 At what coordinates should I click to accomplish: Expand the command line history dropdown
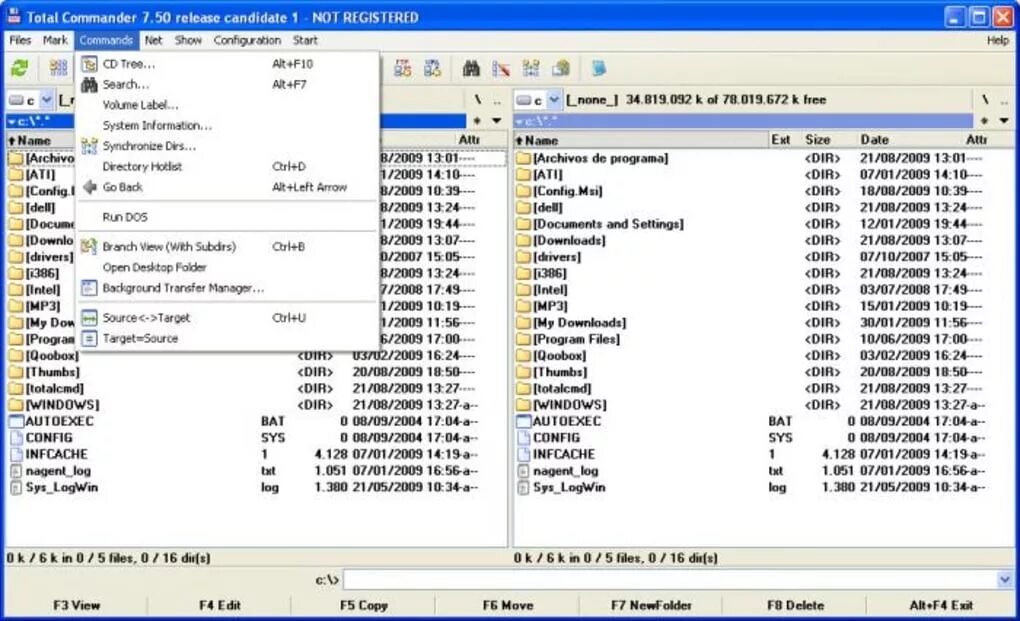pyautogui.click(x=1005, y=579)
